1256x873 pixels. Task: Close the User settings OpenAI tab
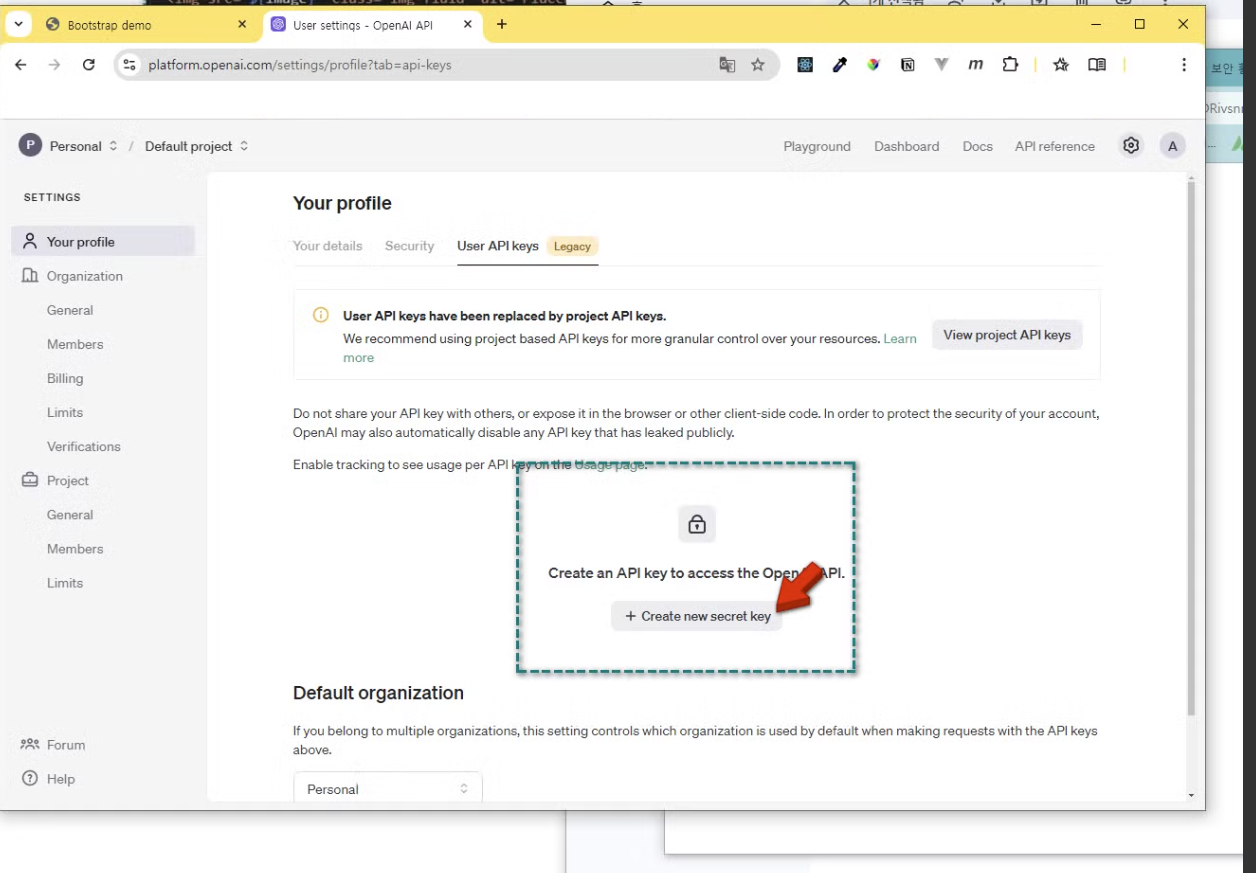467,24
